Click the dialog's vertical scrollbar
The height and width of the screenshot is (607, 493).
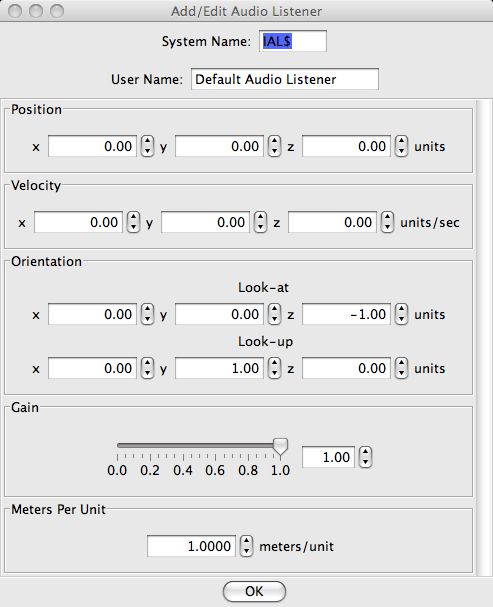coord(485,337)
